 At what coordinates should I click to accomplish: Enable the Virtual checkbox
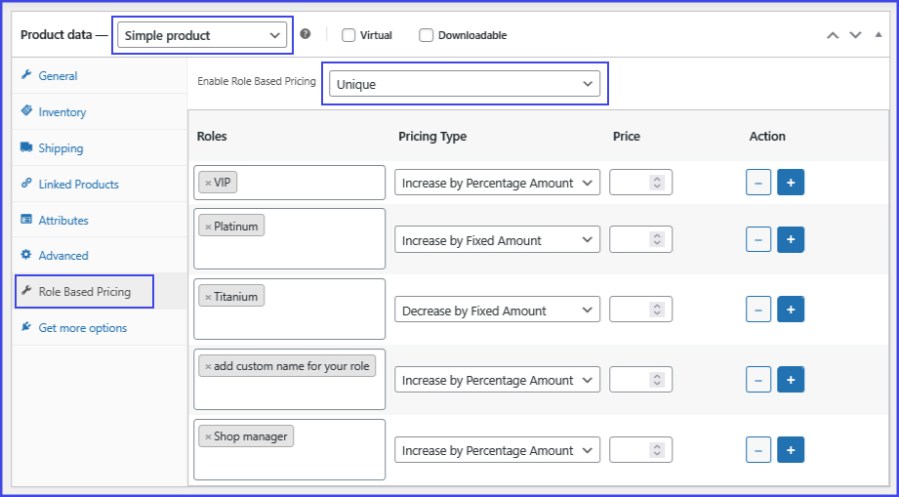click(x=349, y=35)
